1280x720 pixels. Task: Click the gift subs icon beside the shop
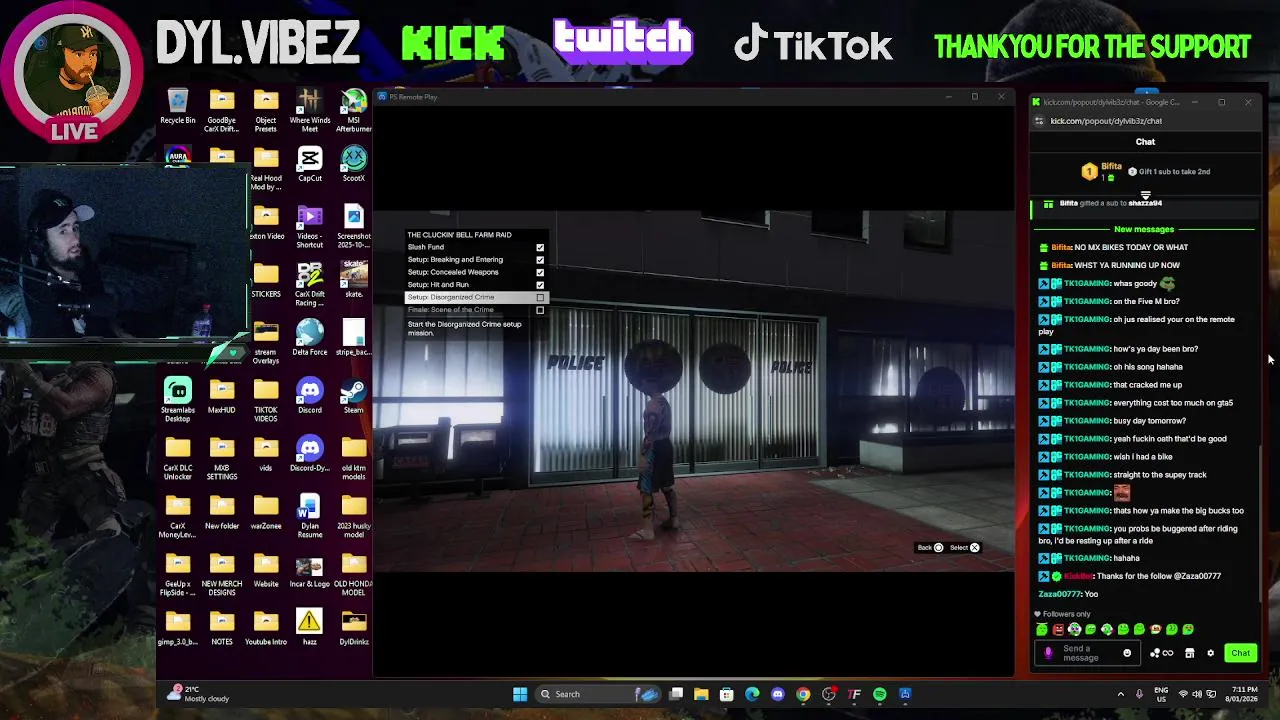click(1161, 653)
